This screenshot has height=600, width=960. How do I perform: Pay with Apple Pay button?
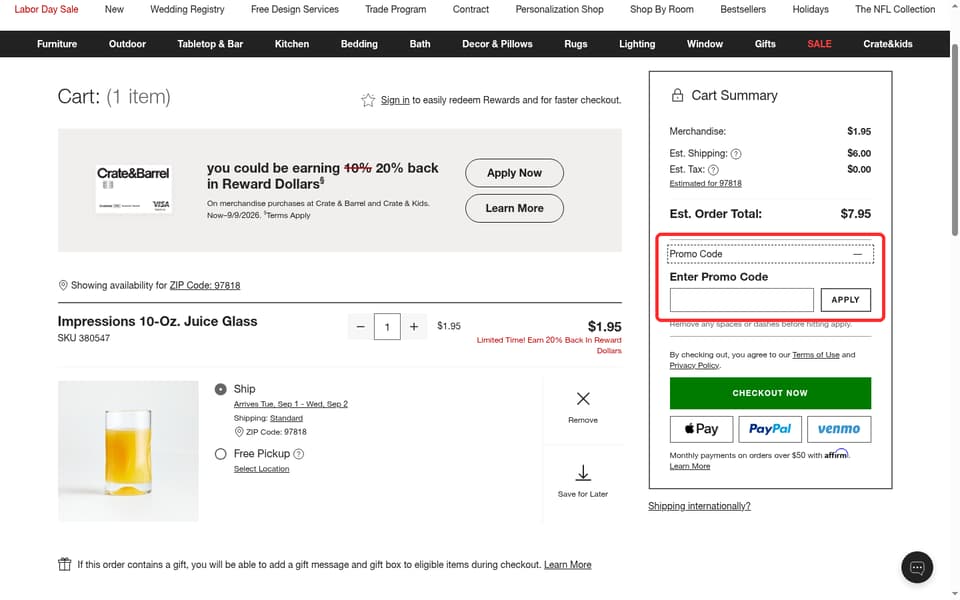click(701, 429)
